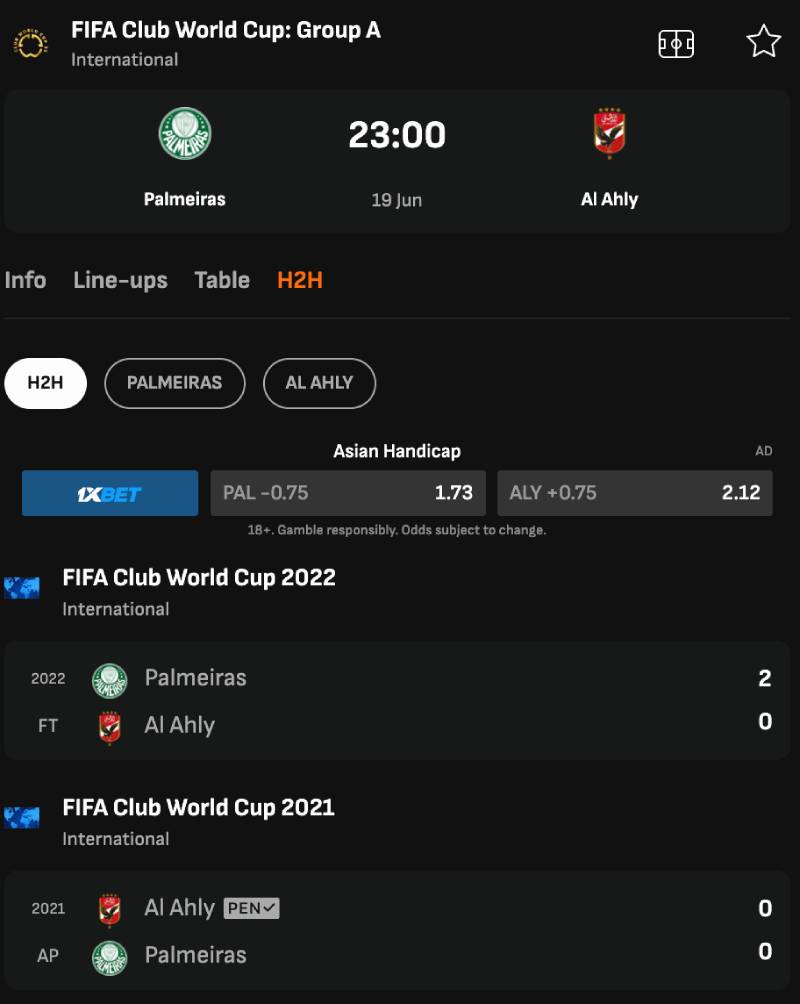
Task: Click the Palmeiras crest in match header
Action: coord(185,134)
